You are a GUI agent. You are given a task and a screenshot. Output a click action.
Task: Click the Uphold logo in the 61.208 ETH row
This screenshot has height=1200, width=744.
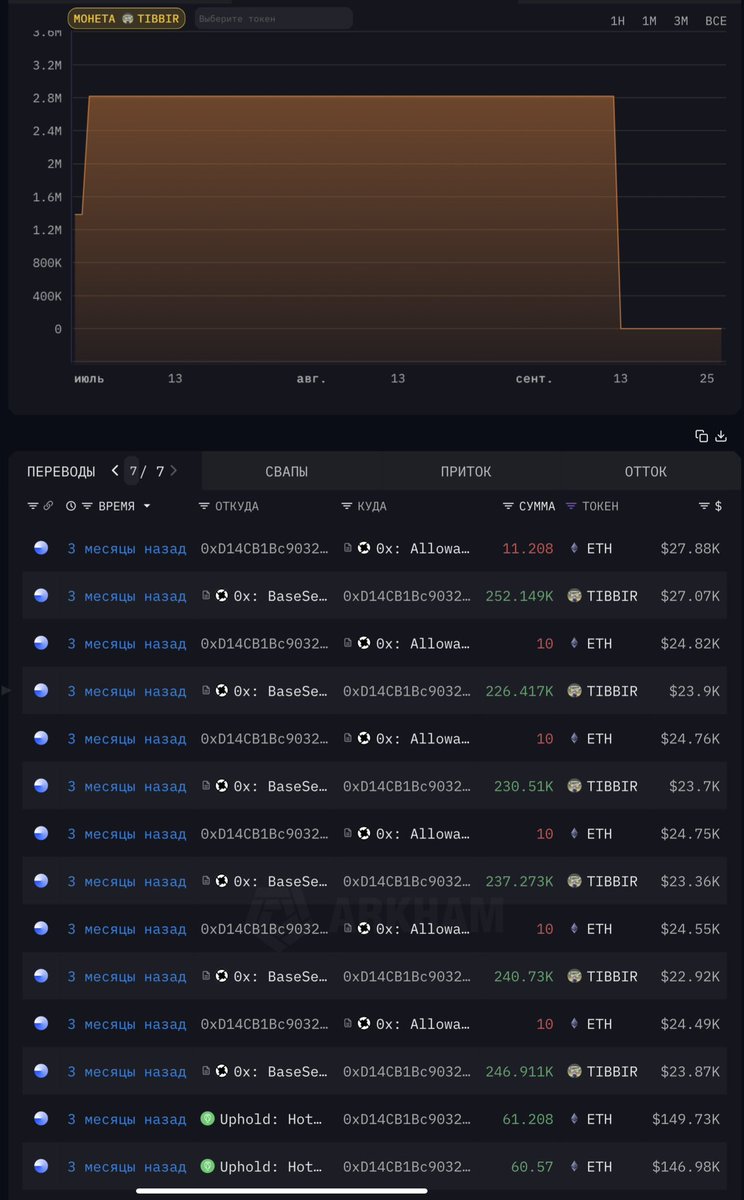point(208,1119)
